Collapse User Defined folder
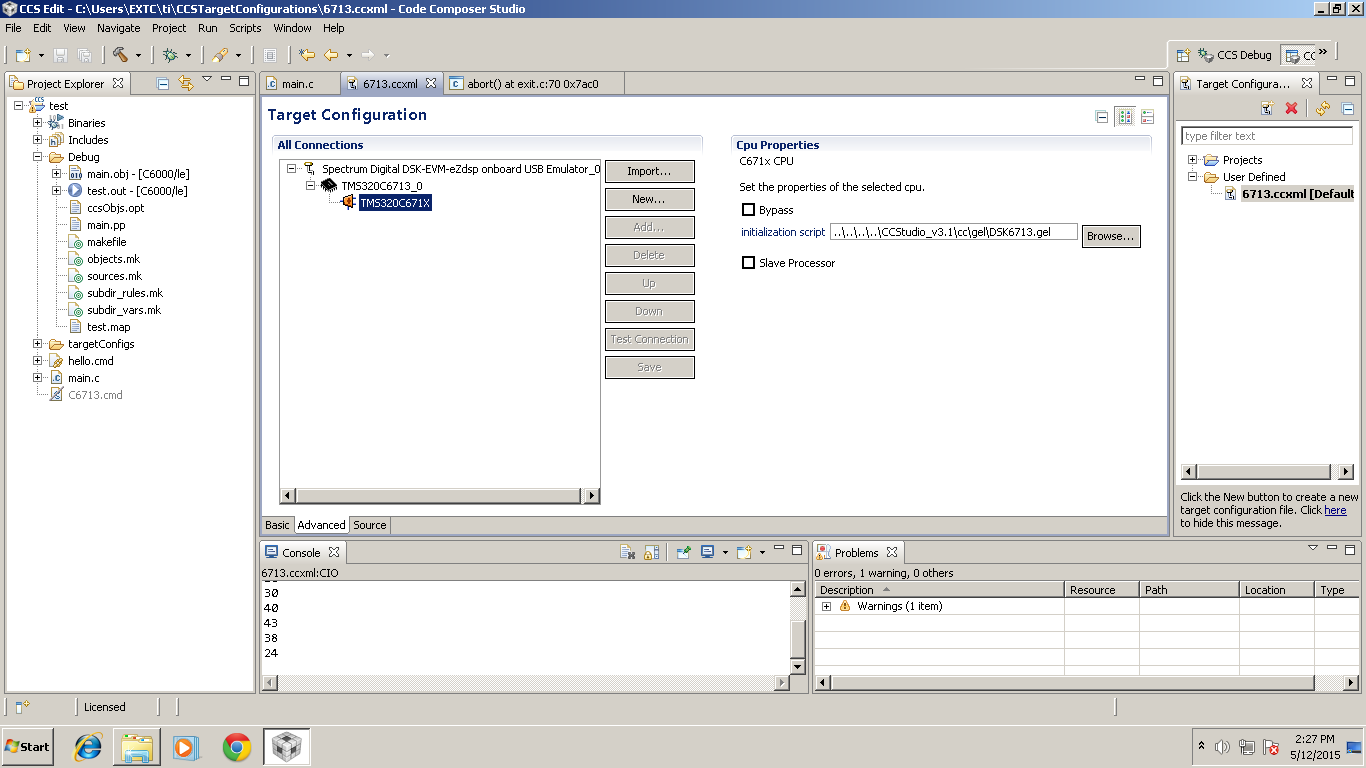Viewport: 1366px width, 768px height. click(1193, 177)
